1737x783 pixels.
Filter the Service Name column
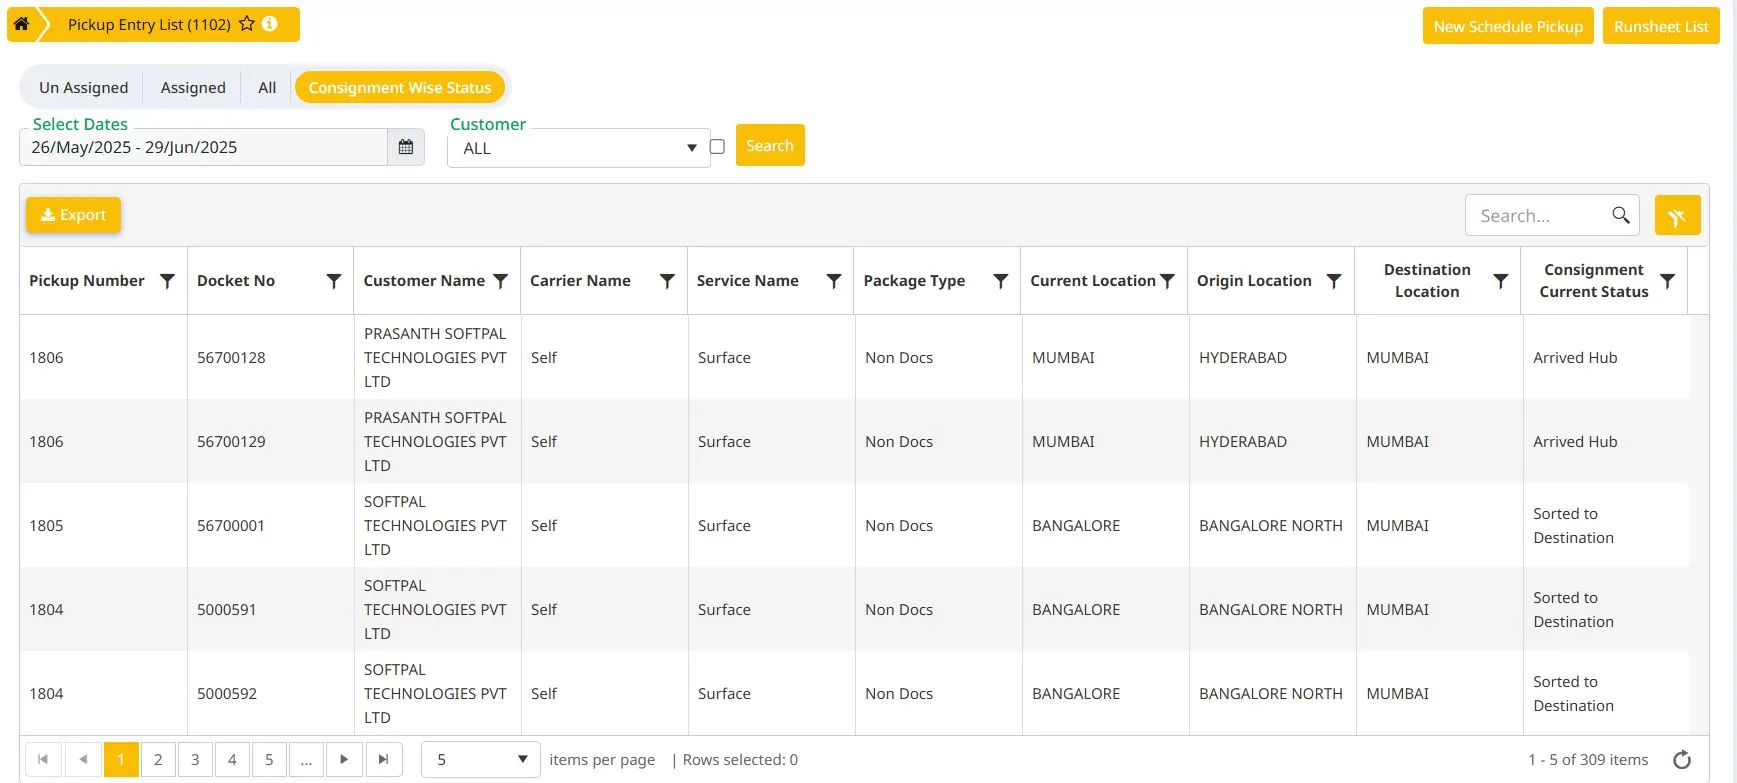[834, 281]
